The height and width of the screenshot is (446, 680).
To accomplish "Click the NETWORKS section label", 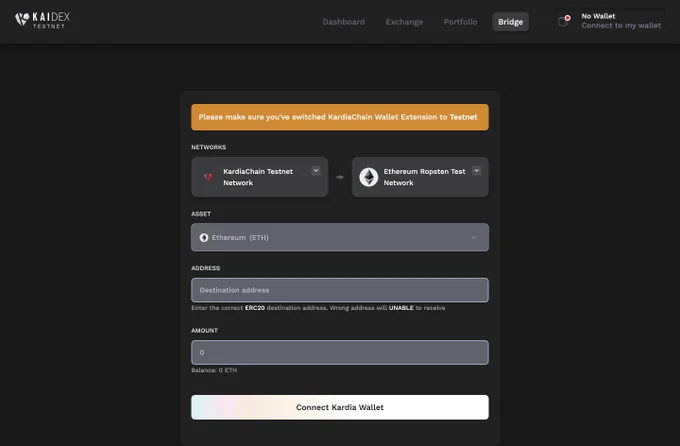I will click(209, 147).
